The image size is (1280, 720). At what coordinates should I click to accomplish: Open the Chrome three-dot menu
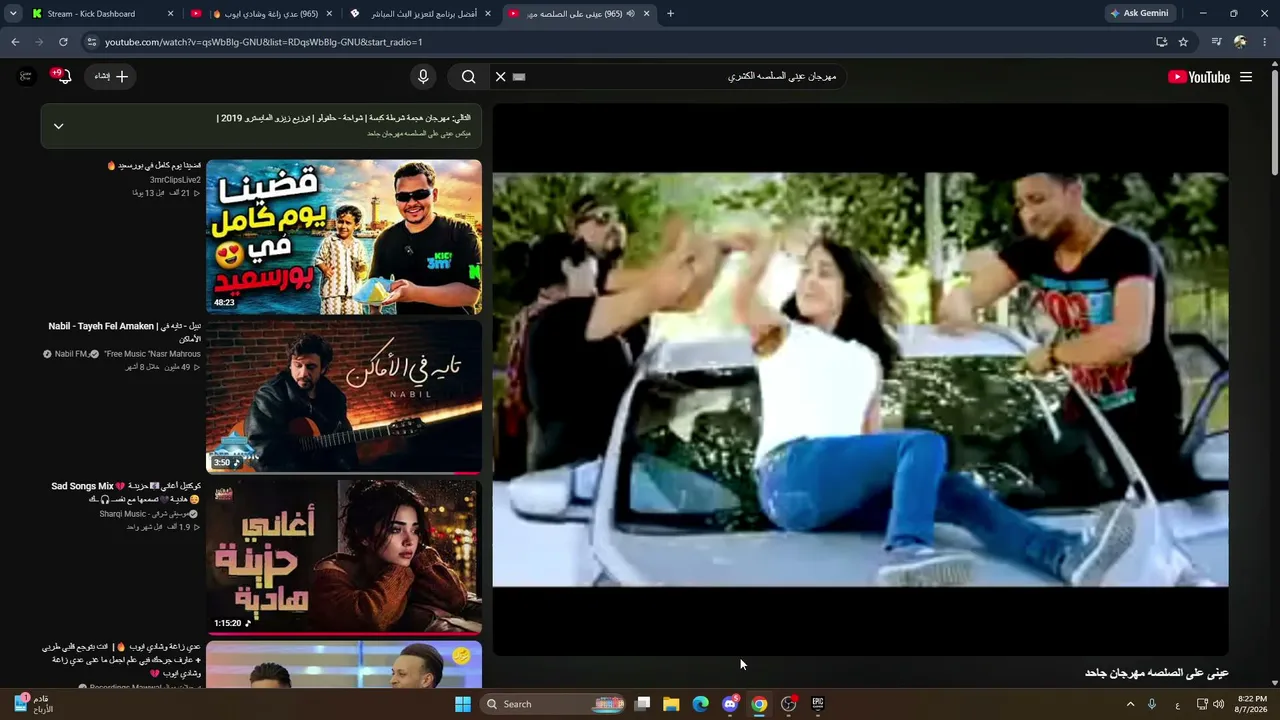pos(1265,42)
